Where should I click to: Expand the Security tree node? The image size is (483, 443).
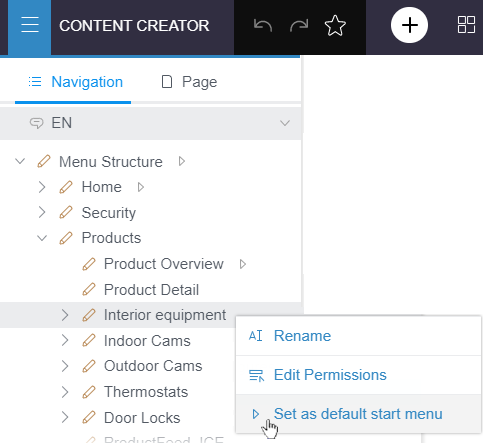pyautogui.click(x=42, y=212)
